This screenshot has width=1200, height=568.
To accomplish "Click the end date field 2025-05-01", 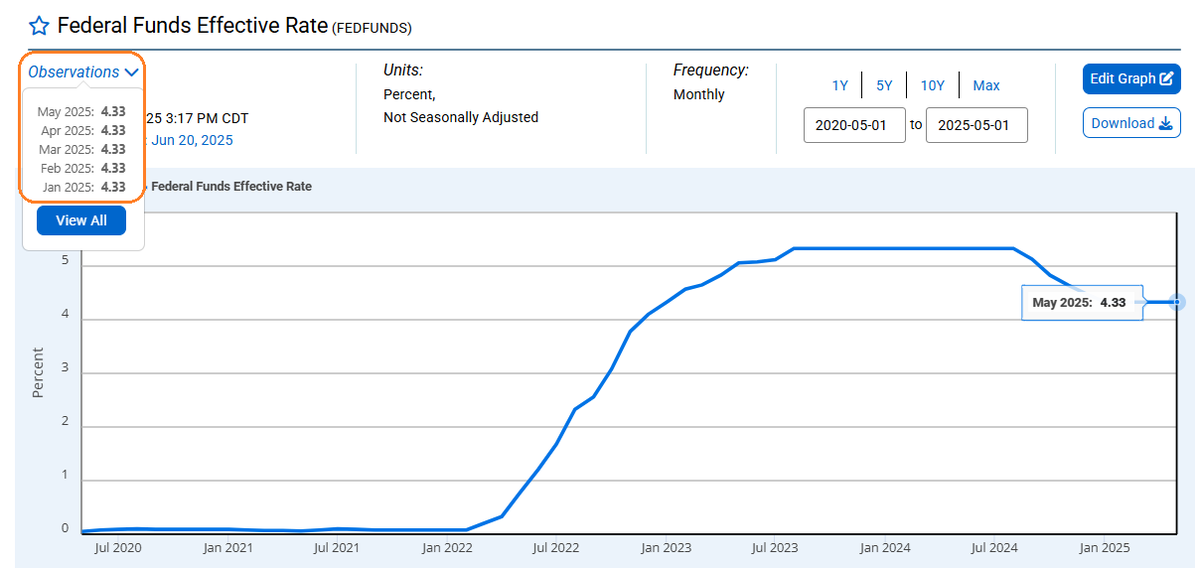I will click(x=977, y=125).
